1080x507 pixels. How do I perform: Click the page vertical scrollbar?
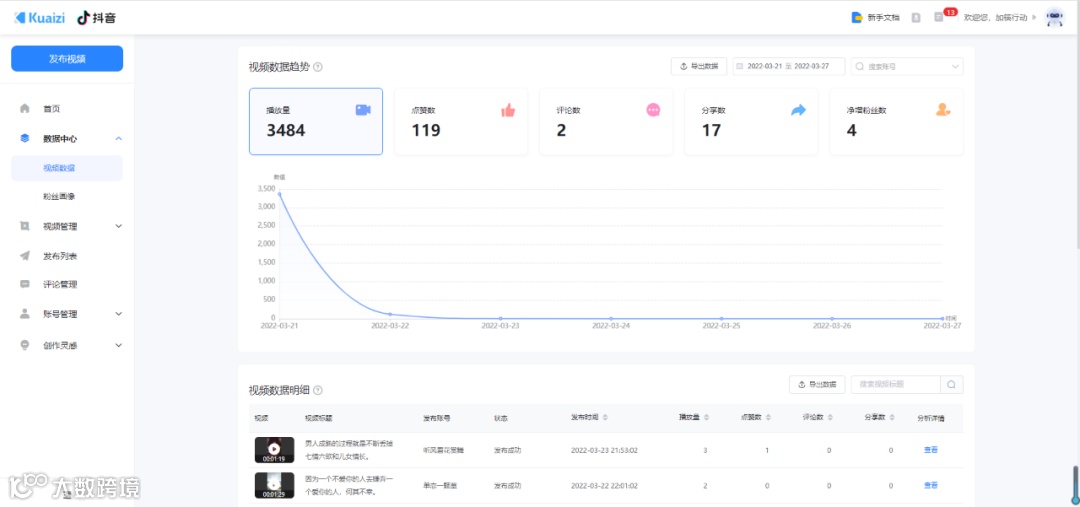pyautogui.click(x=1077, y=124)
